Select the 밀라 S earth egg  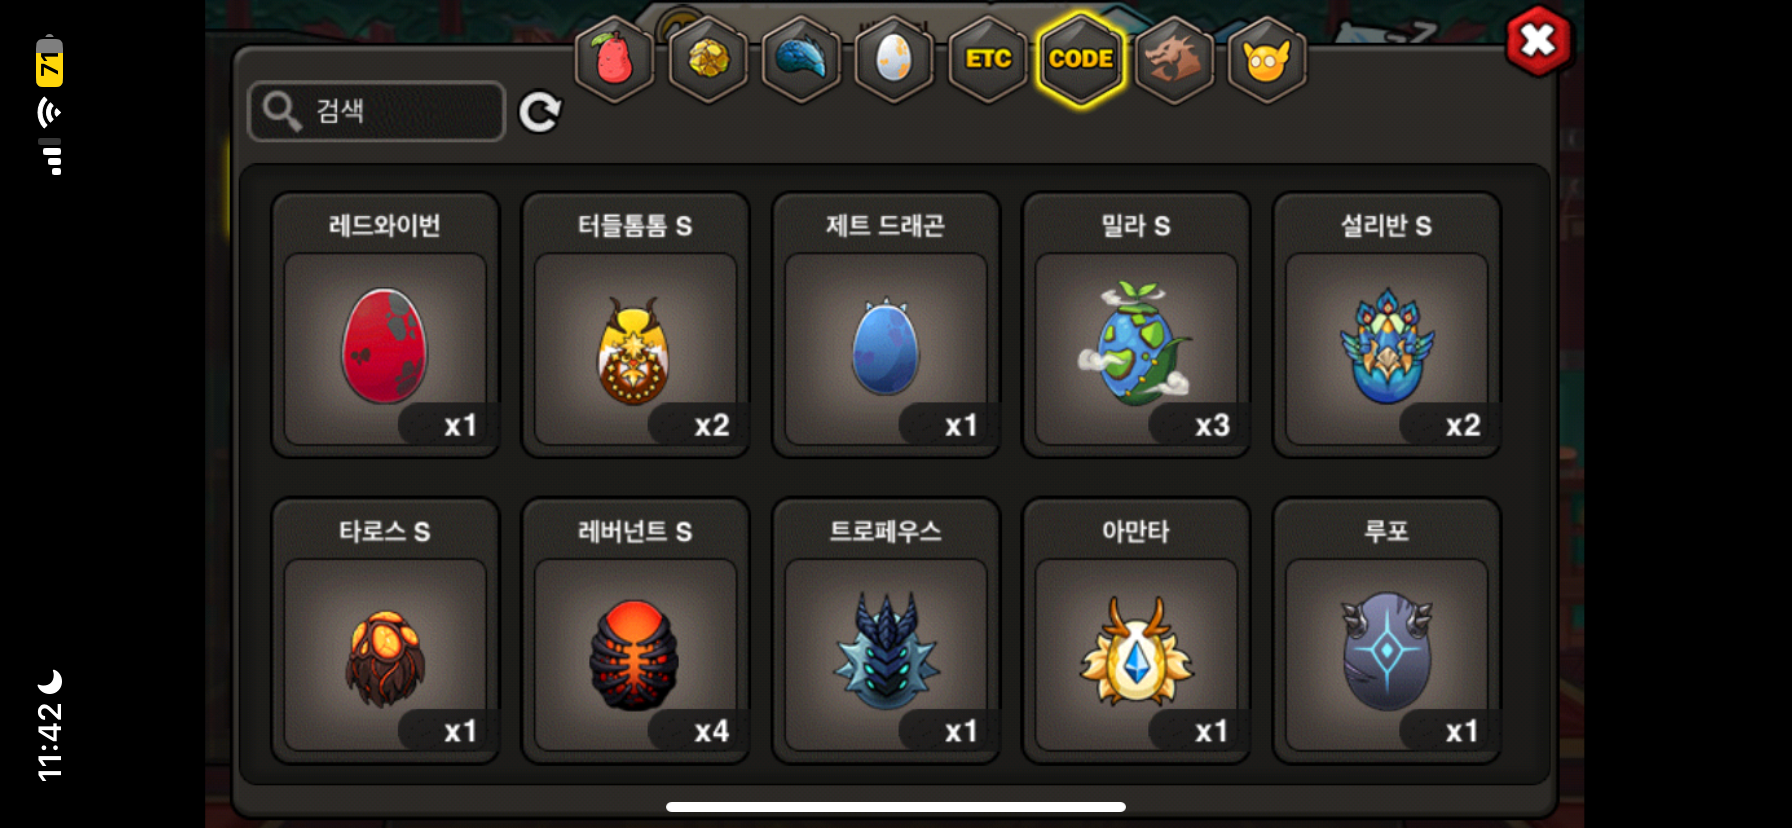point(1136,325)
